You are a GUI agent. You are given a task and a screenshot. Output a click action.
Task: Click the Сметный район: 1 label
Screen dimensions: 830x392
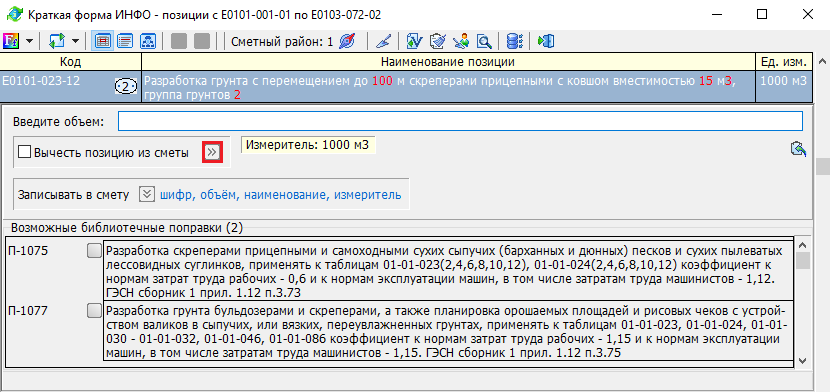coord(282,41)
